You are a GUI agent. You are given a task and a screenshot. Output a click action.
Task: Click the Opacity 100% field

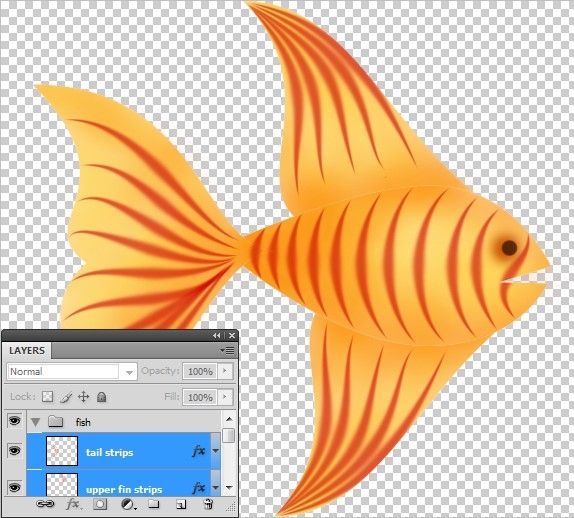(200, 371)
